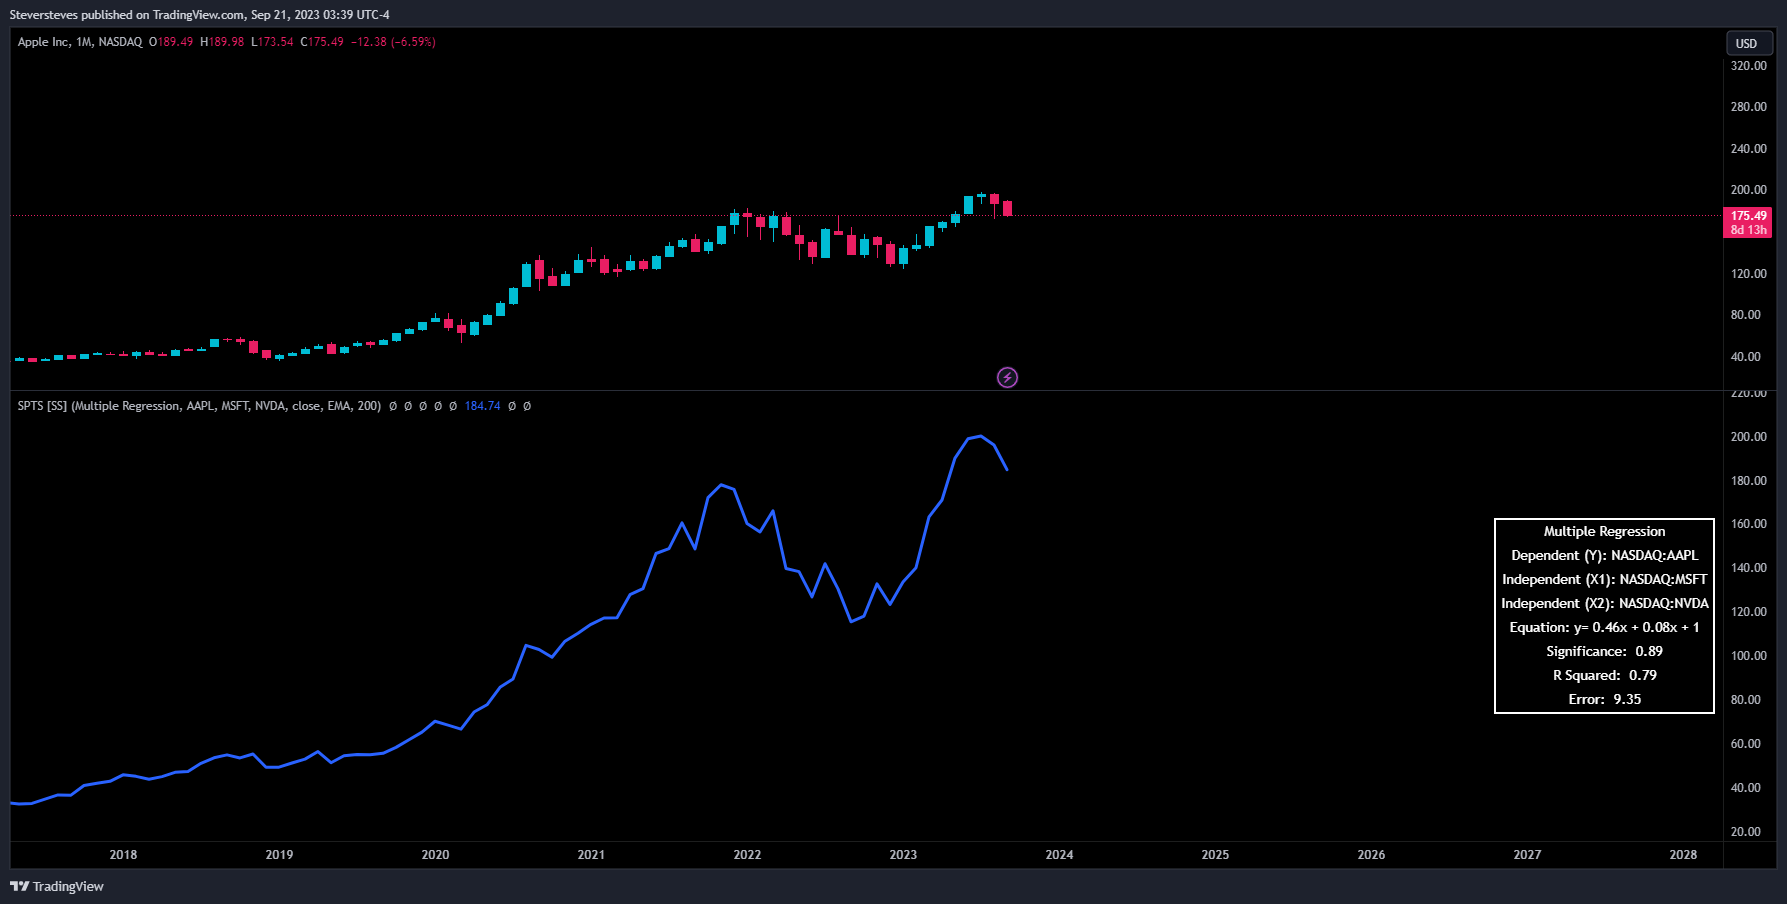Click the 320.00 level on the price scale

pyautogui.click(x=1748, y=65)
